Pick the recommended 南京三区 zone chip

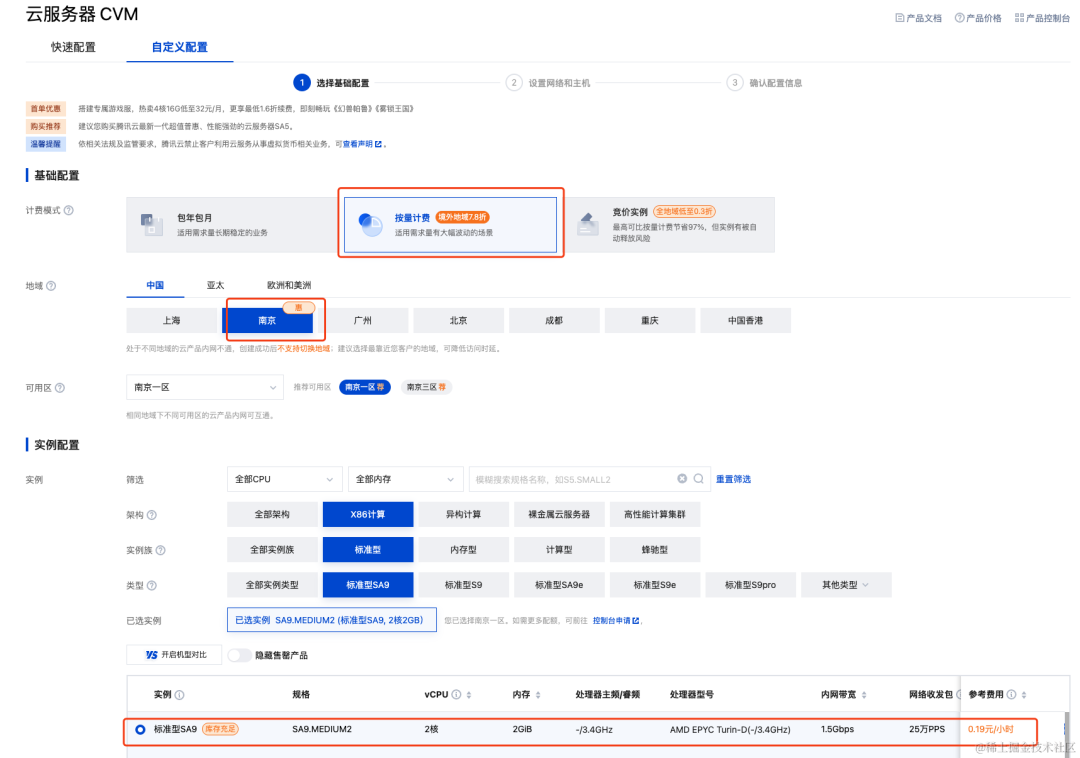point(426,387)
